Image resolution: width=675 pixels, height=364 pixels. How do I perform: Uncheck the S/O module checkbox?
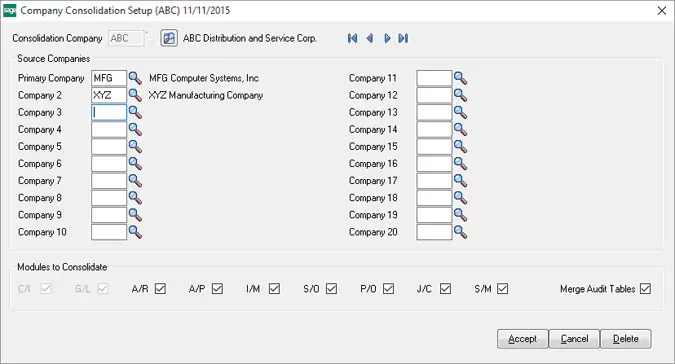click(331, 289)
